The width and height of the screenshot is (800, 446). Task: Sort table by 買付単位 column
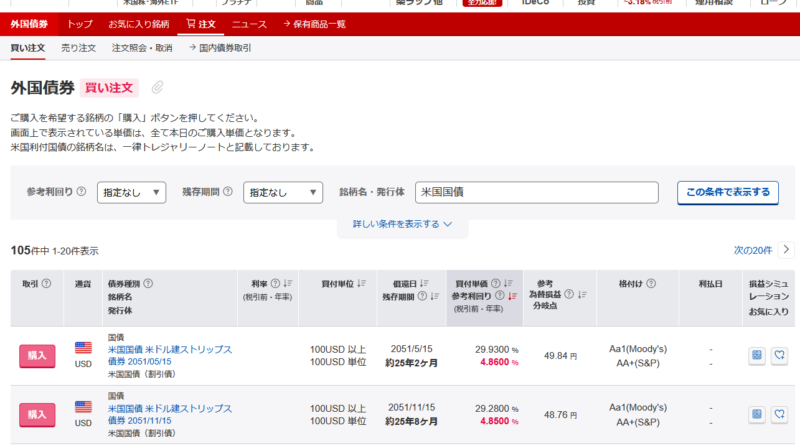point(361,283)
